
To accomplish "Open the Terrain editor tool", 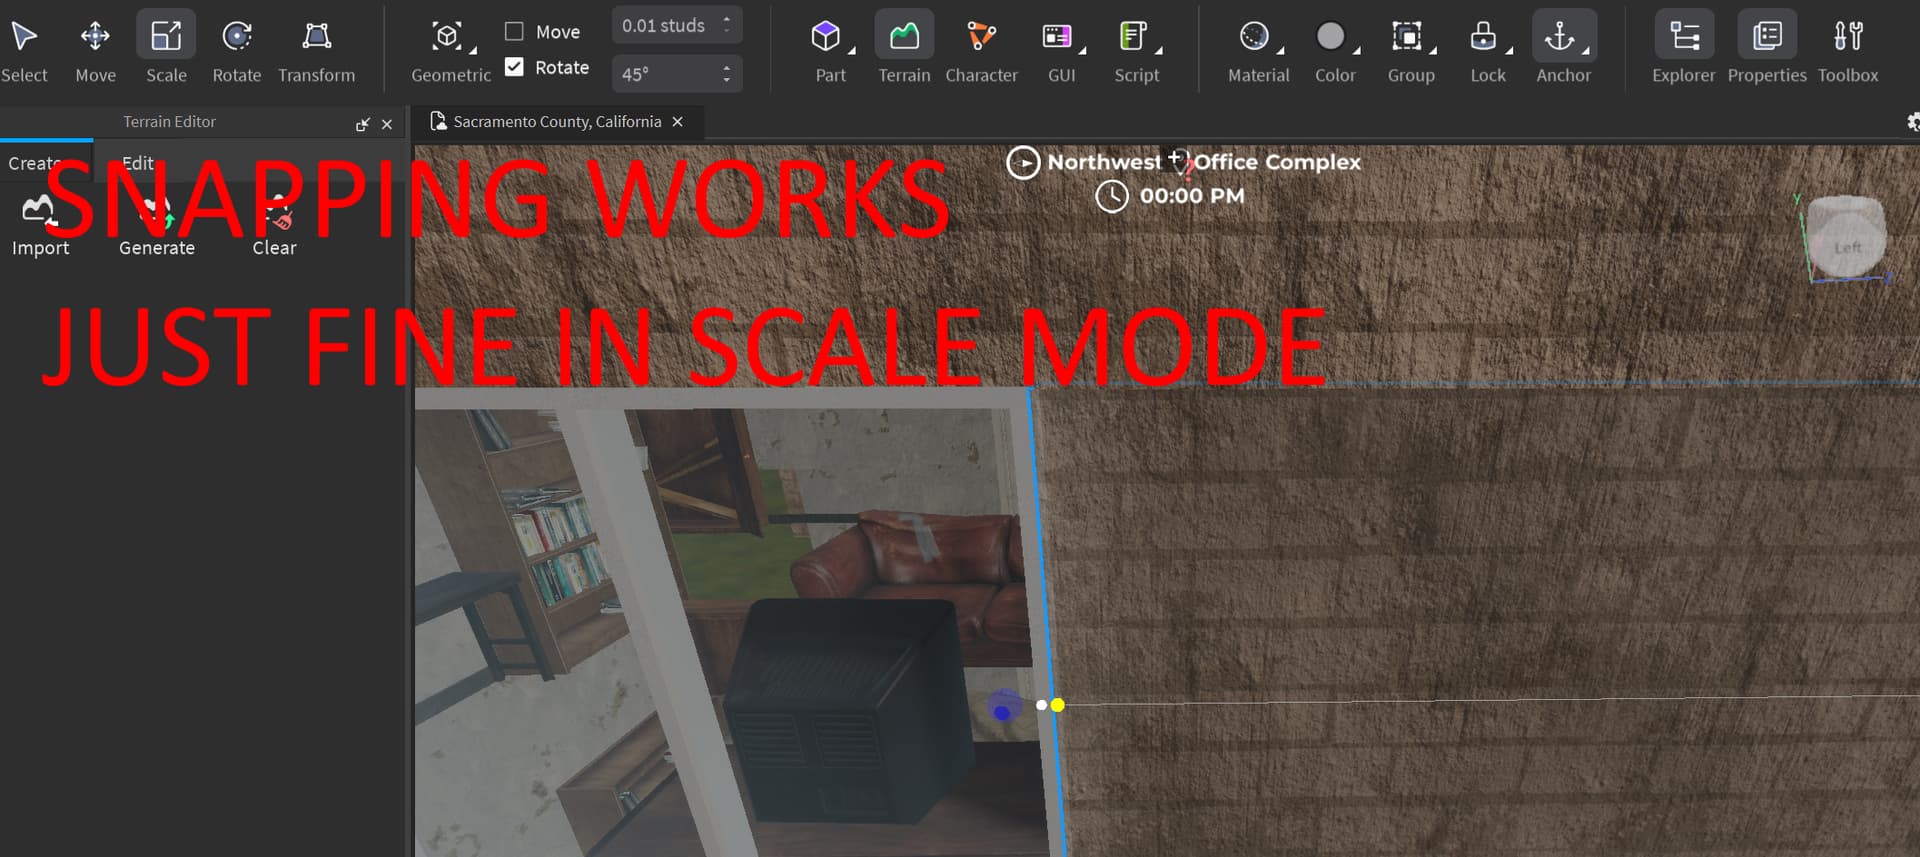I will click(904, 48).
